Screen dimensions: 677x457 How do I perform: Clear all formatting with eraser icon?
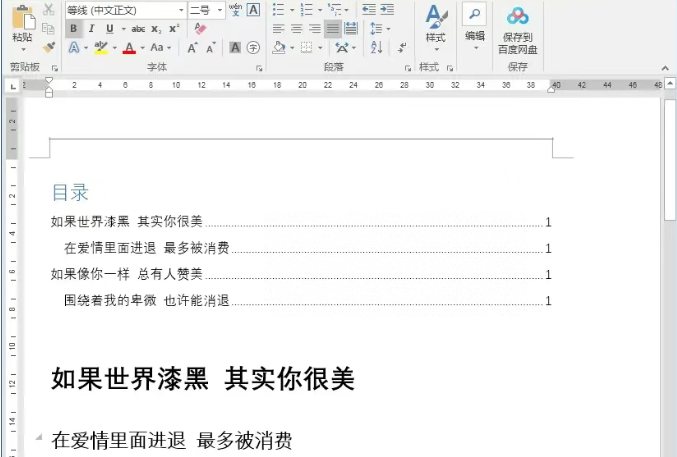click(200, 29)
